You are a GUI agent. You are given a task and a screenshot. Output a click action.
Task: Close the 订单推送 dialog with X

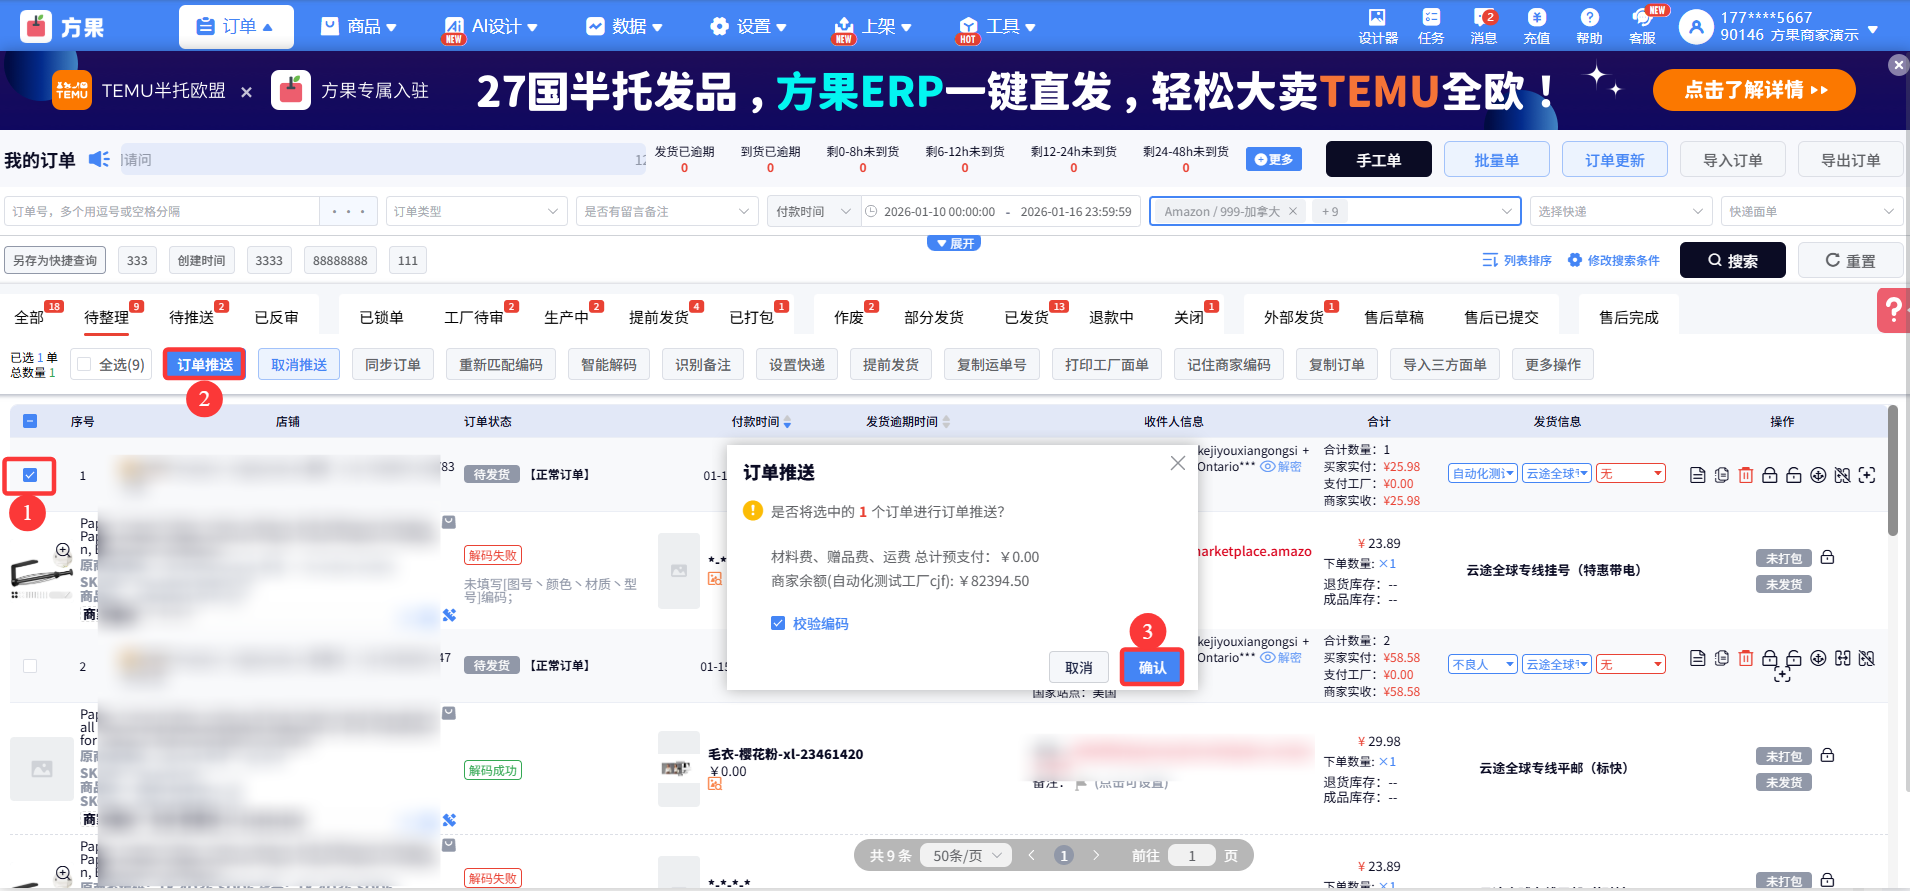click(x=1177, y=463)
